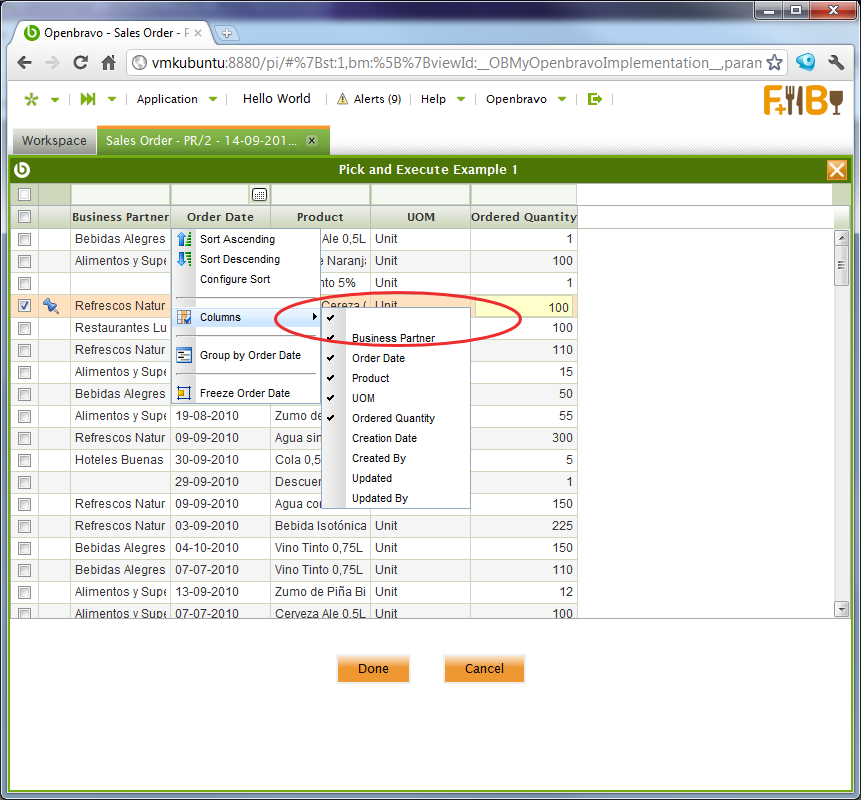The width and height of the screenshot is (861, 800).
Task: Click the blue extension icon in browser toolbar
Action: tap(806, 62)
